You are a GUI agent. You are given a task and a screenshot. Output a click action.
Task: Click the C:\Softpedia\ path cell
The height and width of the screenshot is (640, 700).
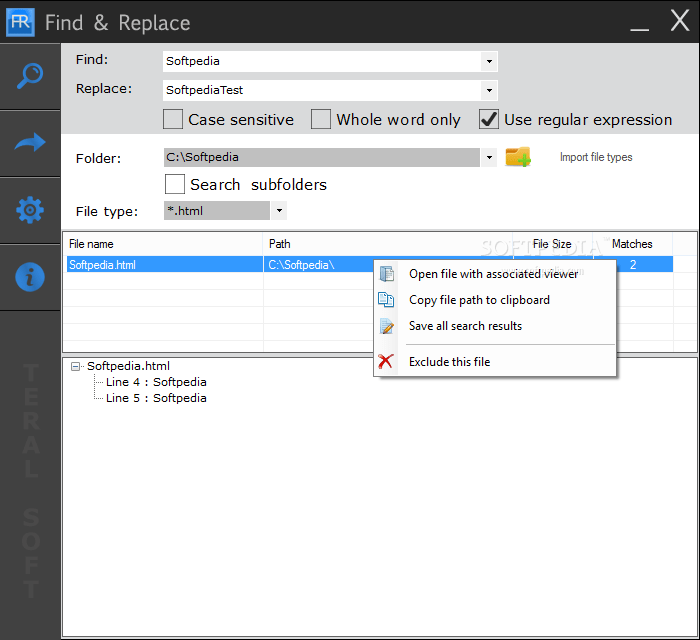301,265
